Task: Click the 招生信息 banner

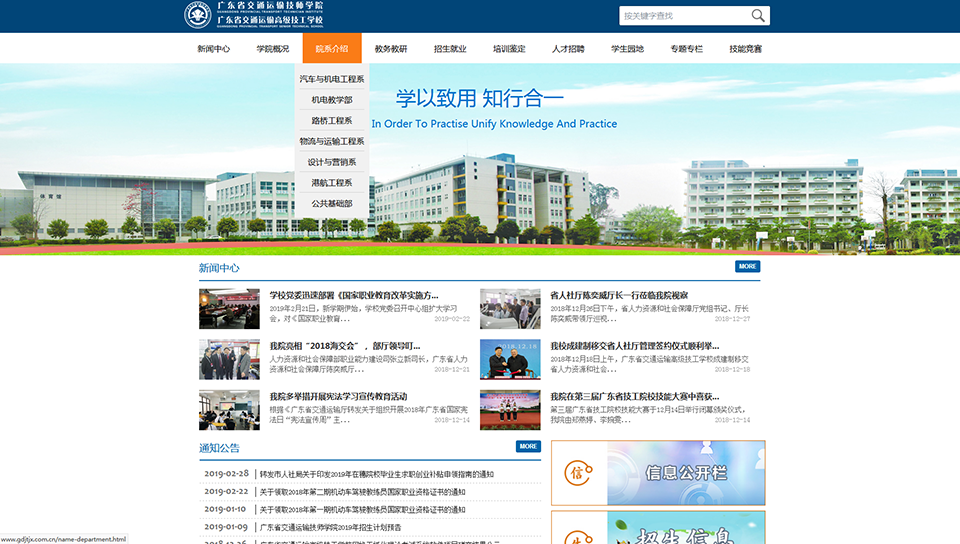Action: coord(658,528)
